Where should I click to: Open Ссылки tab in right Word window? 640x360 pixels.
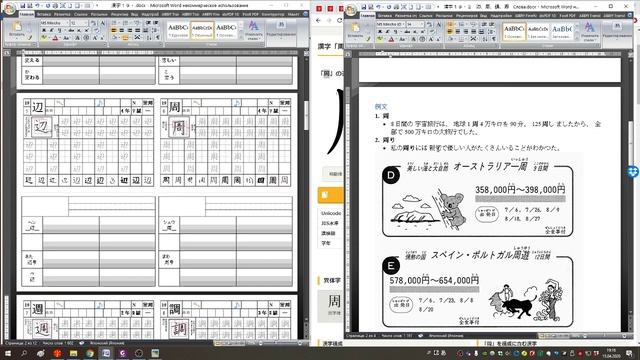point(426,16)
